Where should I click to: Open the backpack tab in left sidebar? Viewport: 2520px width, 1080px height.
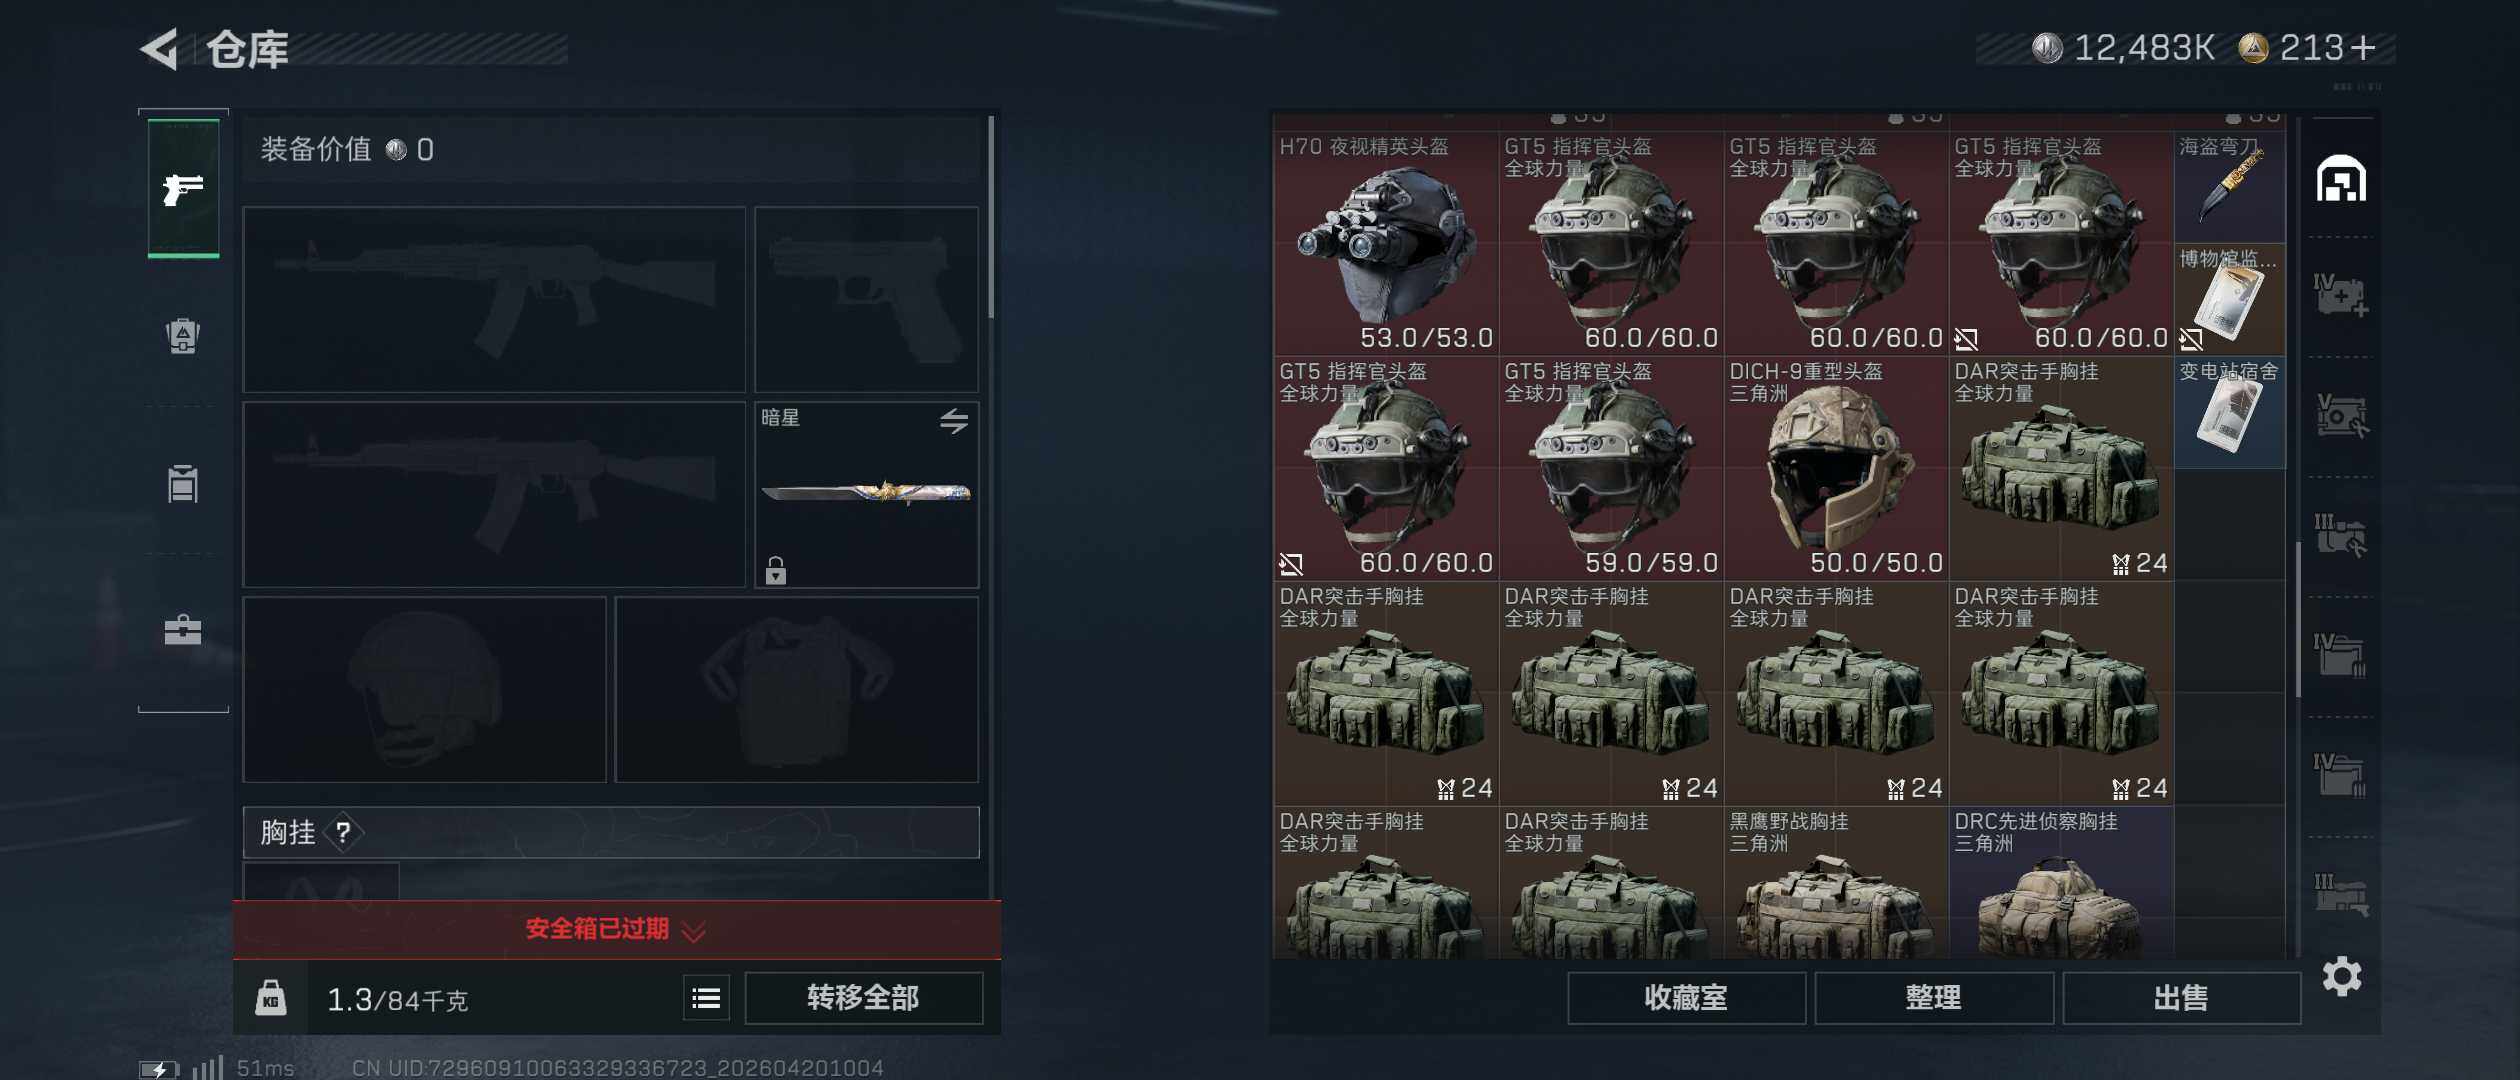183,336
